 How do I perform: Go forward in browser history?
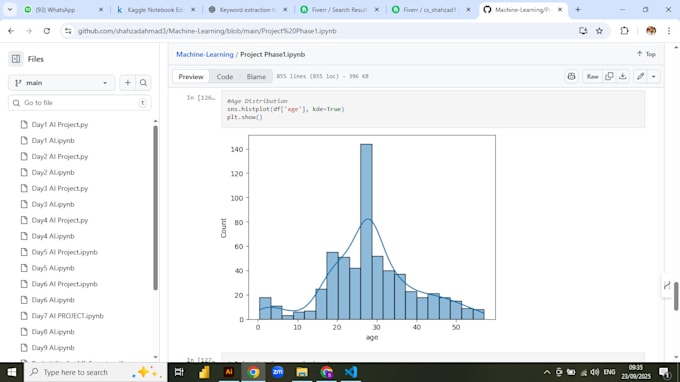pyautogui.click(x=29, y=31)
